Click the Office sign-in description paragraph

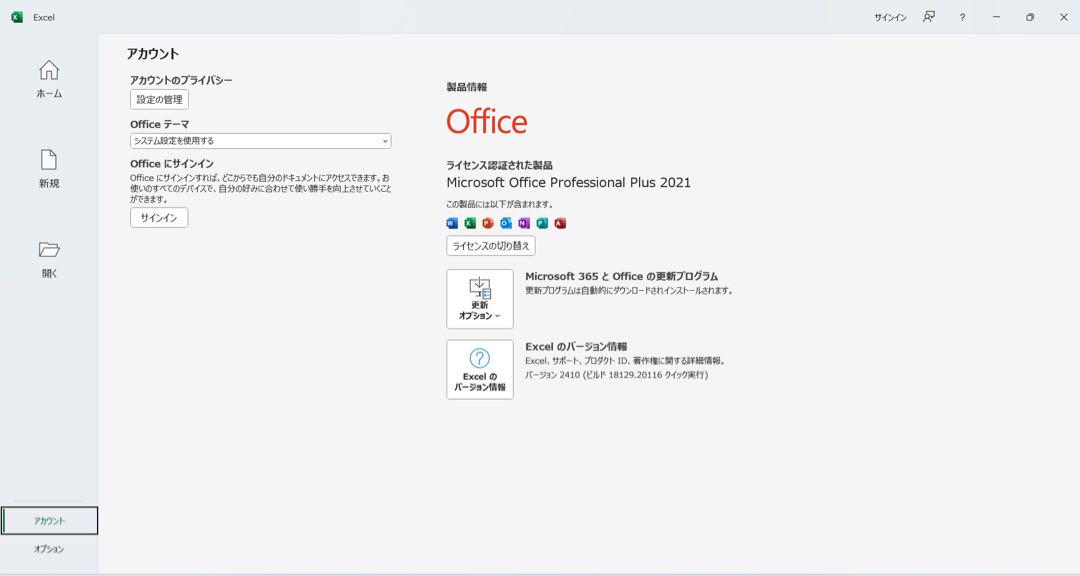click(260, 188)
